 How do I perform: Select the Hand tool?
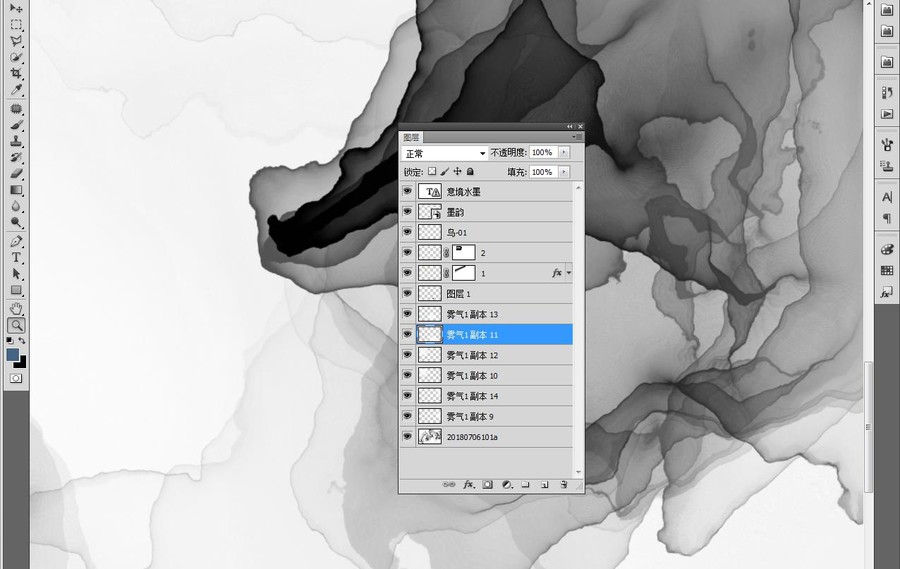coord(16,309)
